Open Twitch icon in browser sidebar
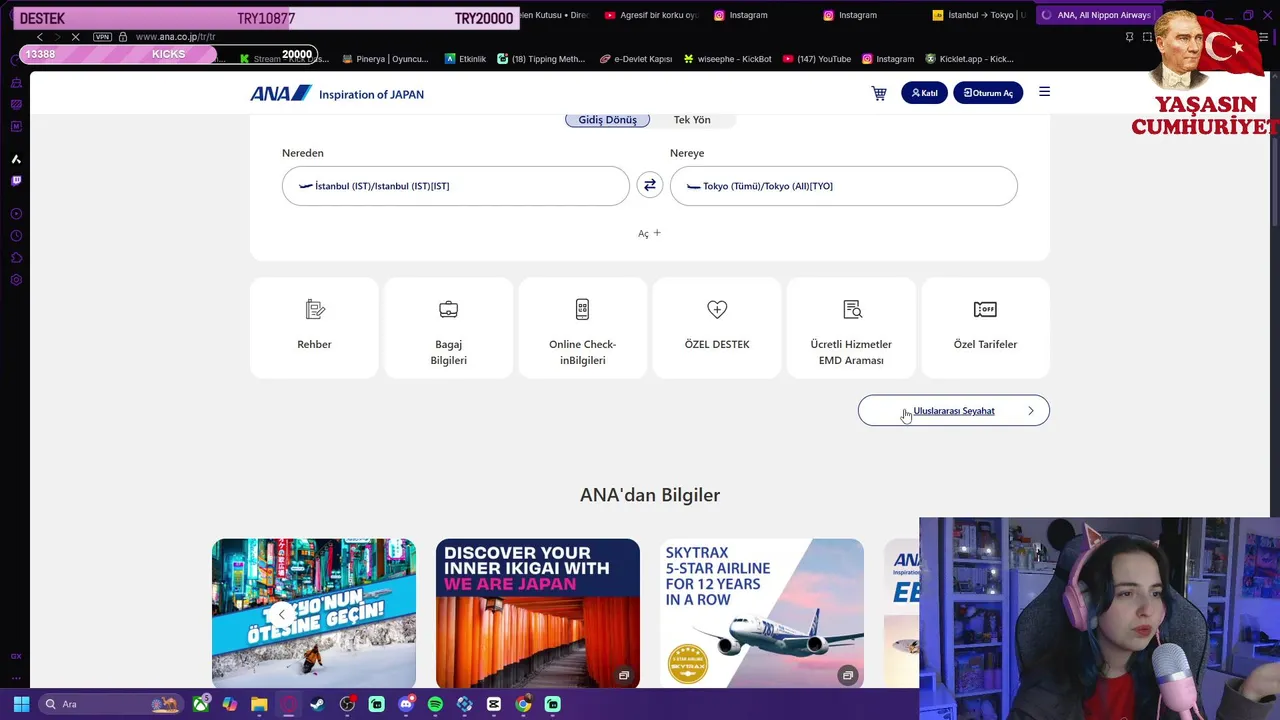Viewport: 1280px width, 720px height. [x=16, y=181]
